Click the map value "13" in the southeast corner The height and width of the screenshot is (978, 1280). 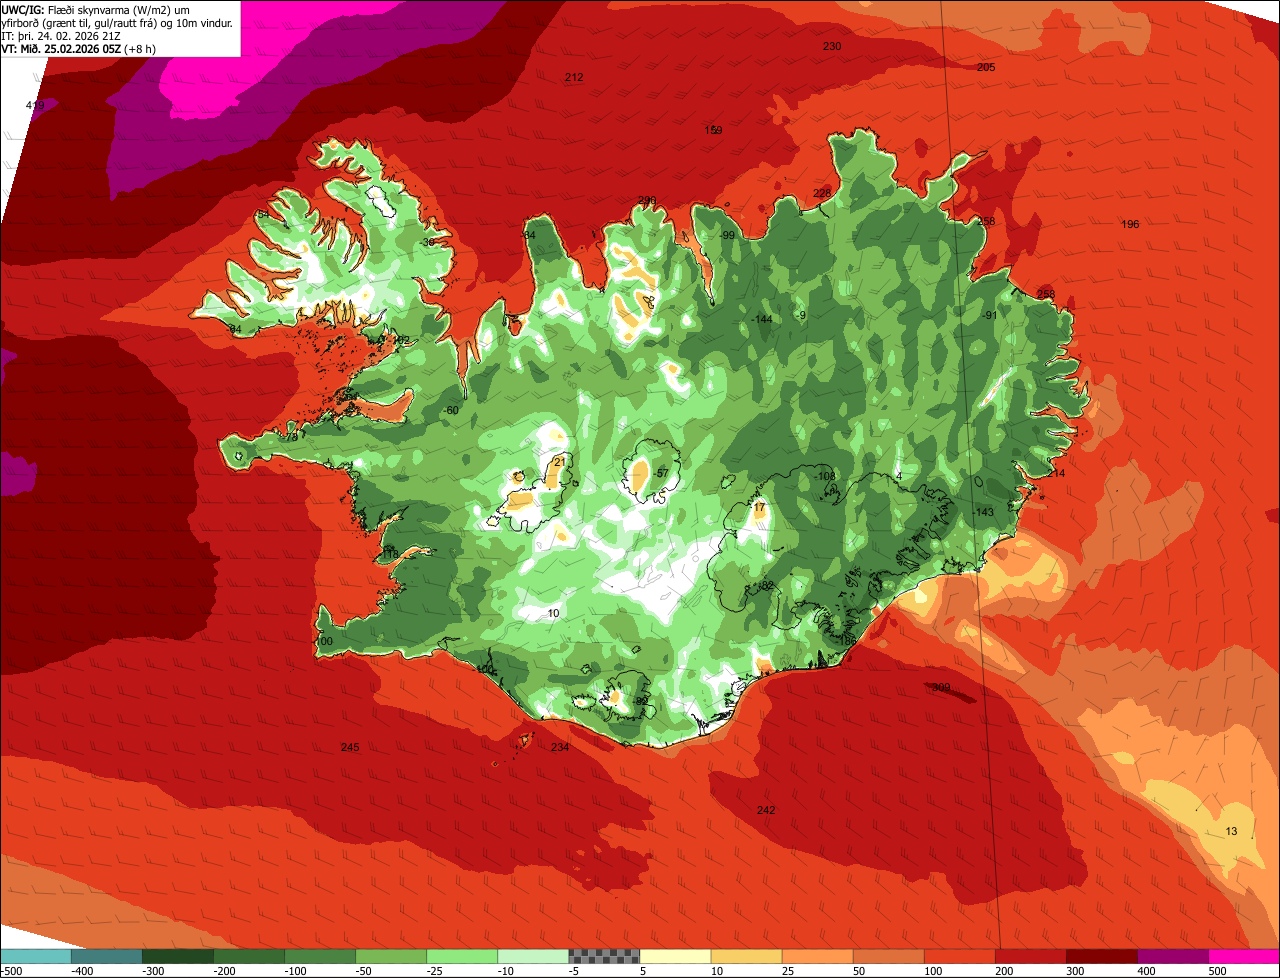(1231, 832)
